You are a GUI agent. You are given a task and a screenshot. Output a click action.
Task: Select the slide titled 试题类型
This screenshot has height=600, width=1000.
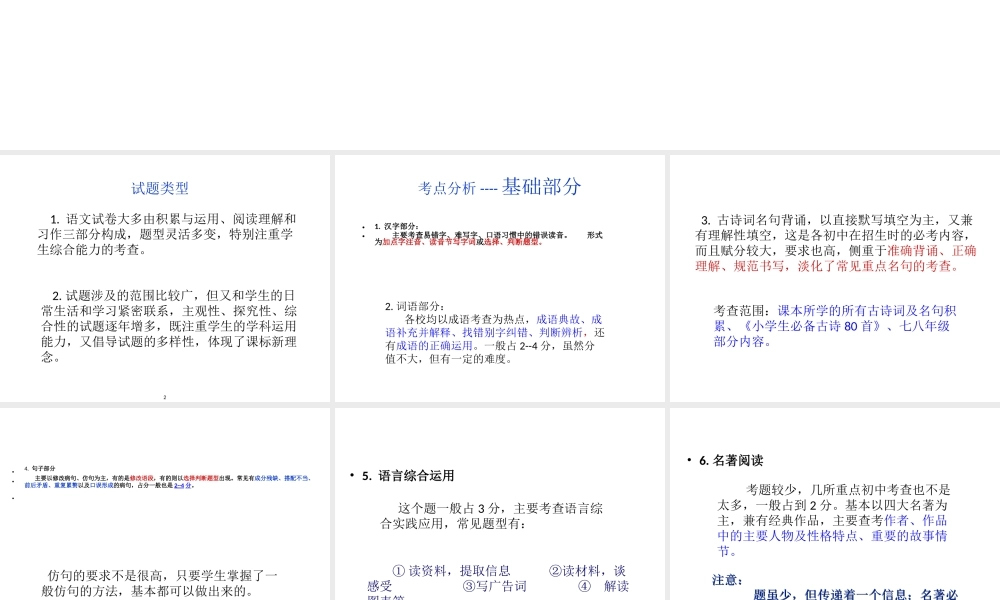[x=165, y=280]
